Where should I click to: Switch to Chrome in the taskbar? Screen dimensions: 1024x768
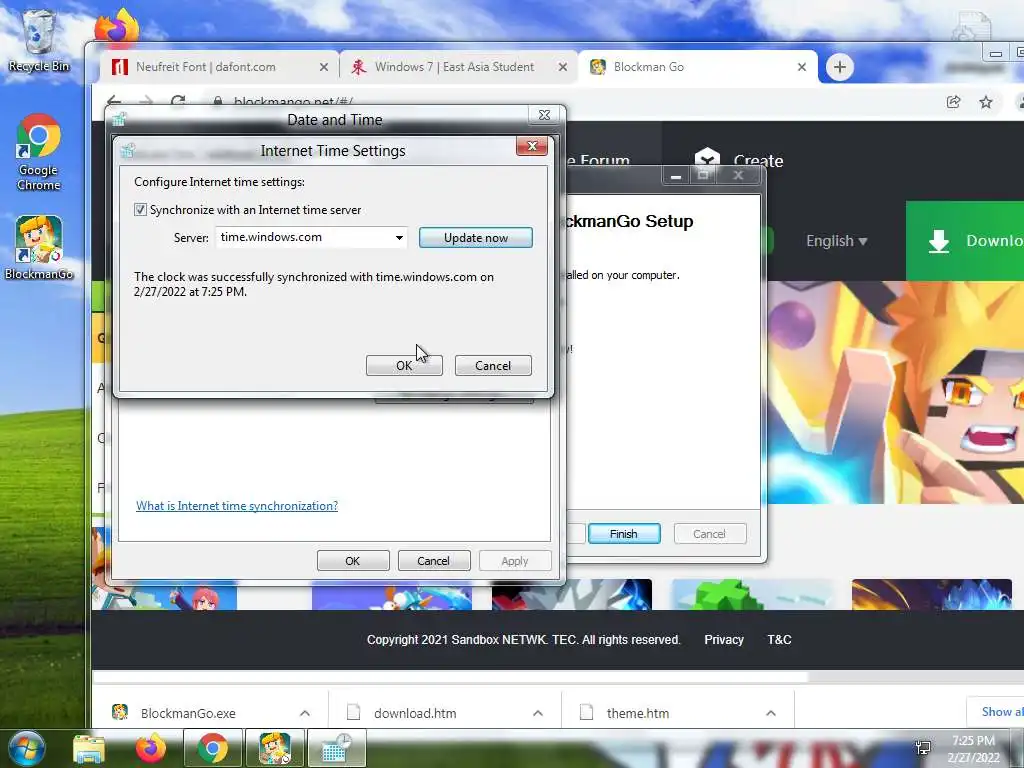click(212, 749)
